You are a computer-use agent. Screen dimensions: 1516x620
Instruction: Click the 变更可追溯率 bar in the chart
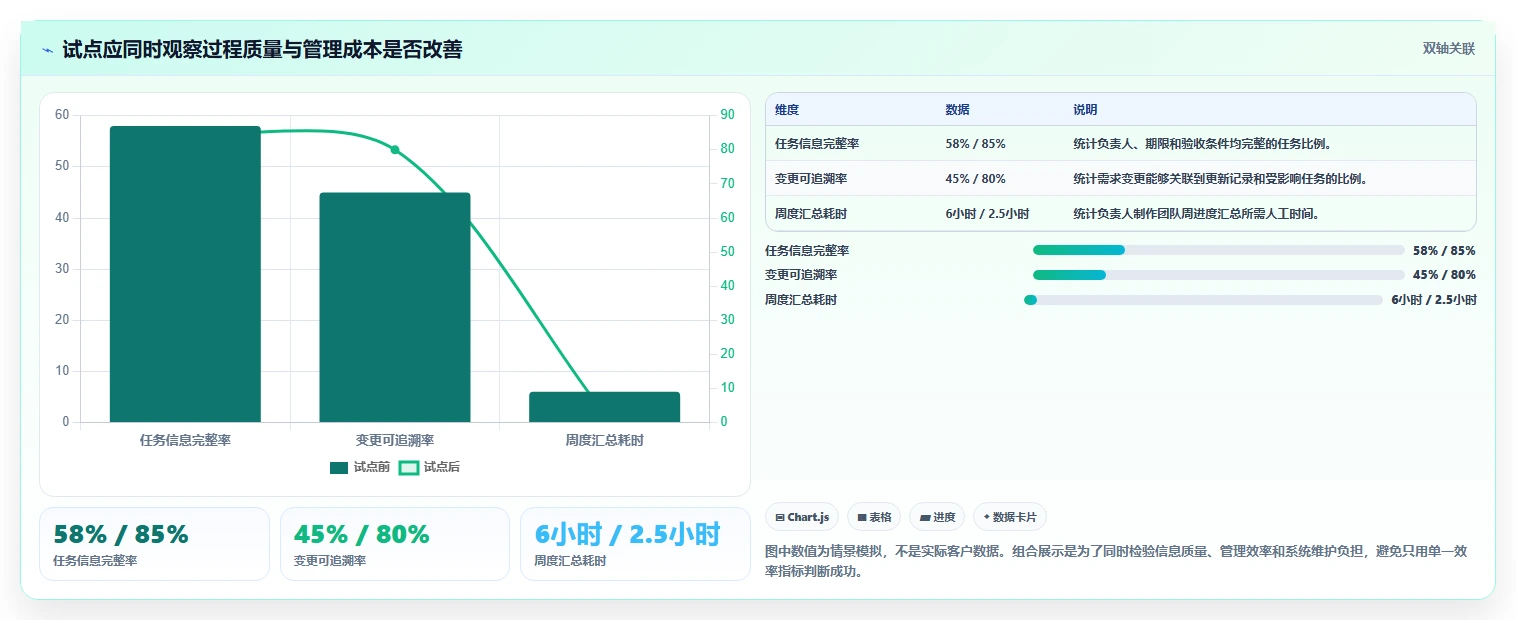[x=395, y=307]
